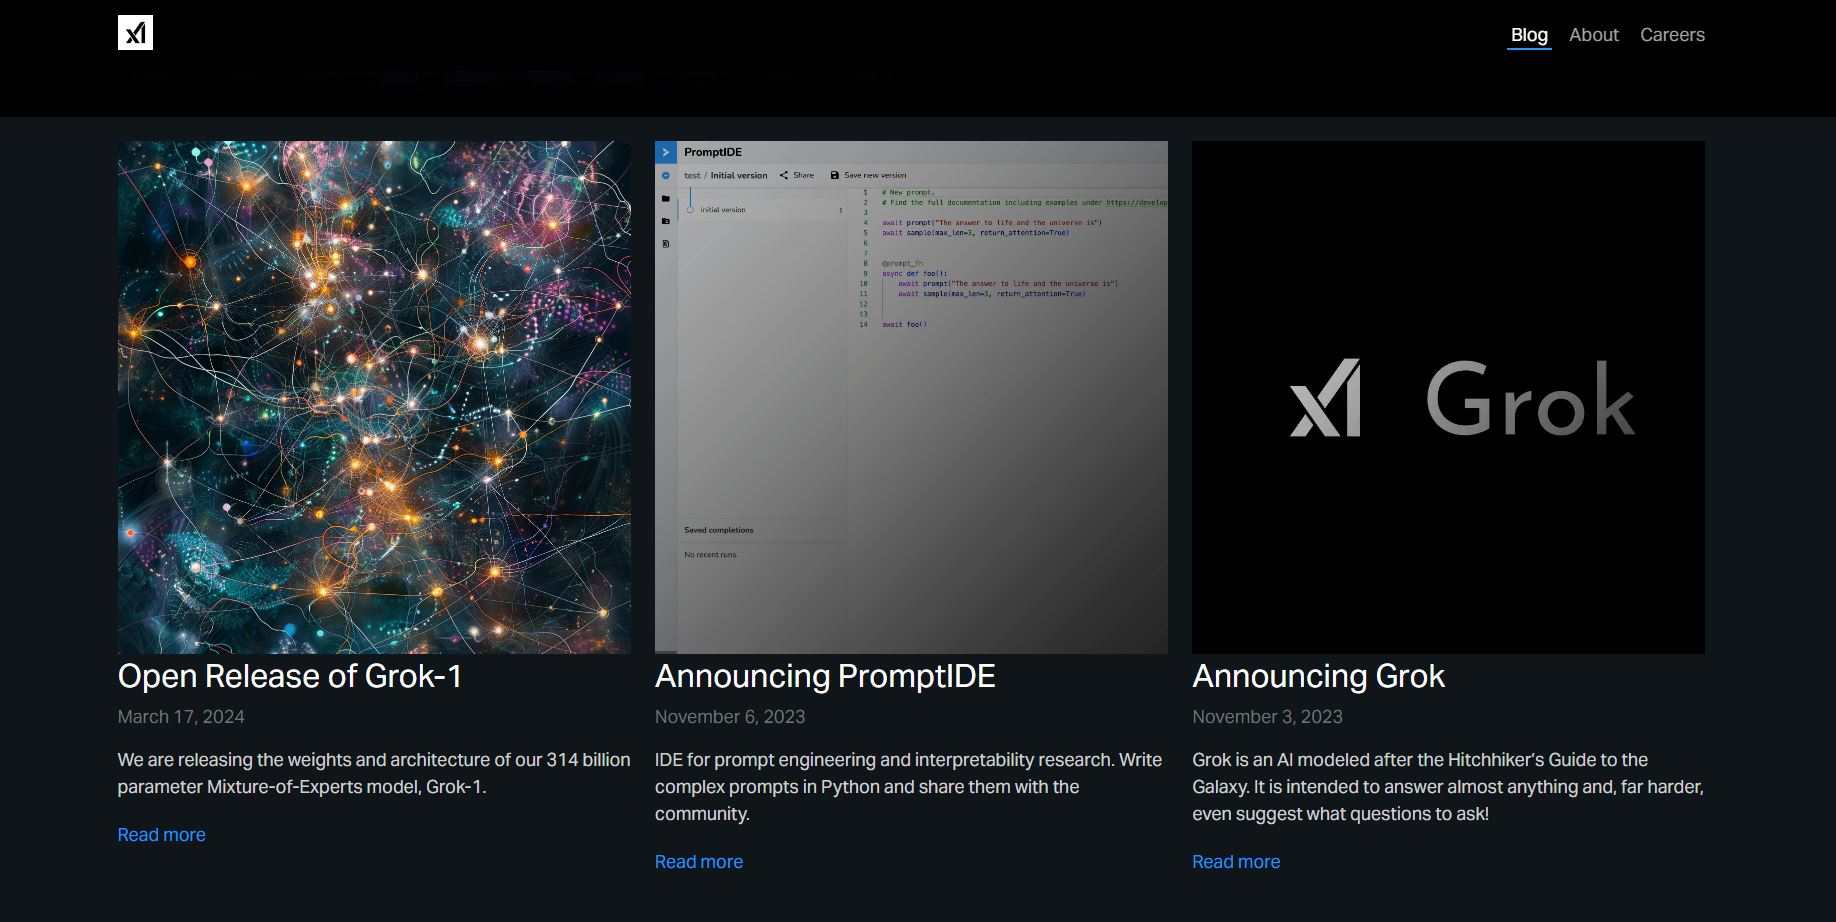Click the blue plus icon in PromptIDE sidebar
The image size is (1836, 922).
click(x=666, y=176)
